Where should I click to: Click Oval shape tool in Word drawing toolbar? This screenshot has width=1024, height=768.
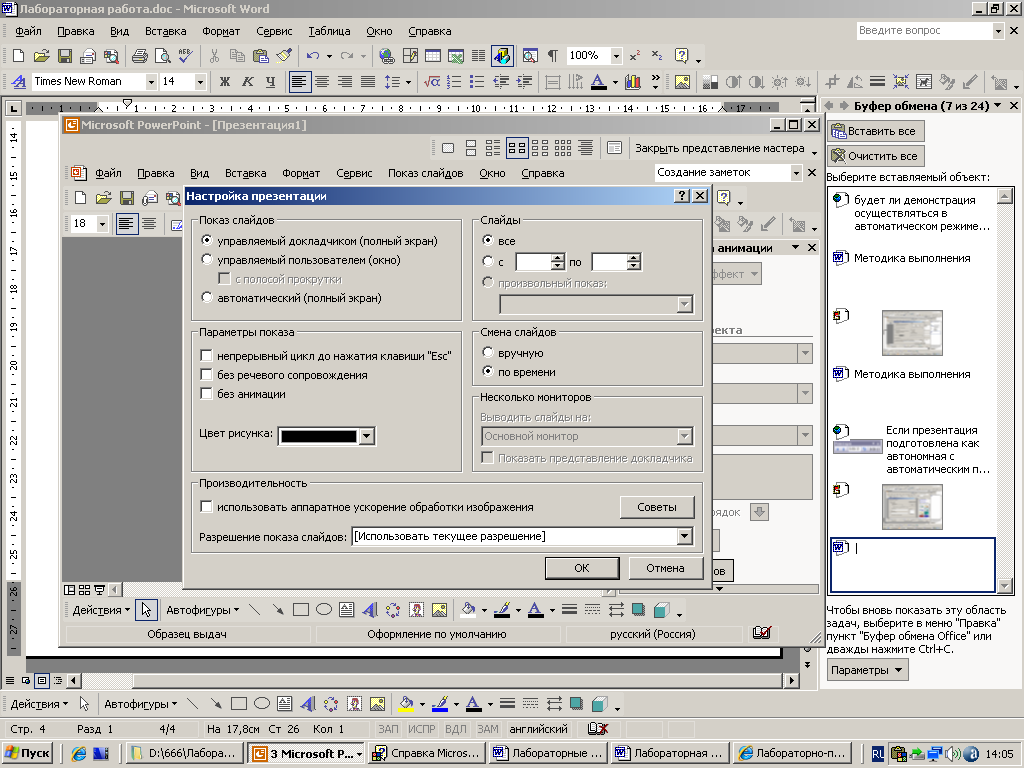[262, 704]
